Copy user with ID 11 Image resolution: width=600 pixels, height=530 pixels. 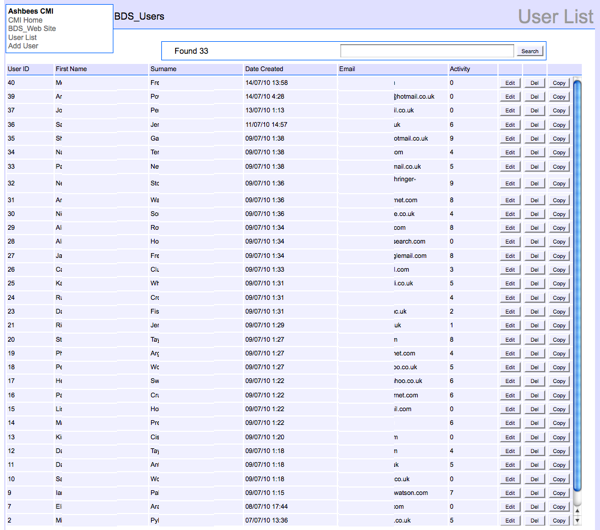[x=559, y=465]
